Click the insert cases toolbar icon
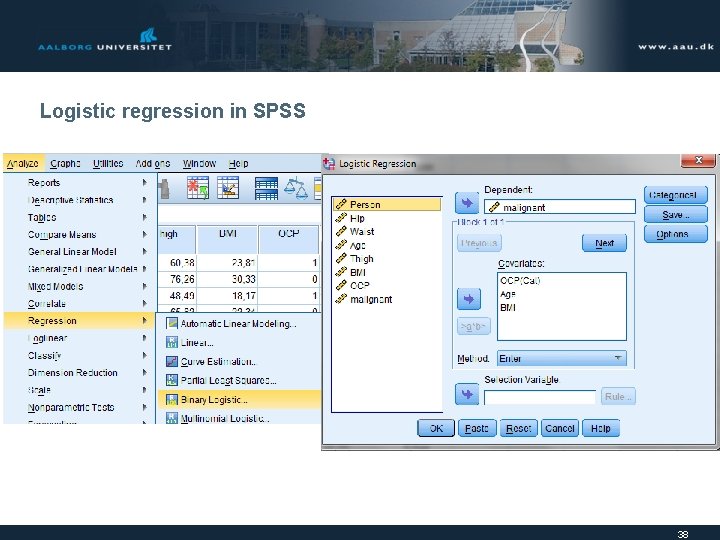 coord(198,188)
